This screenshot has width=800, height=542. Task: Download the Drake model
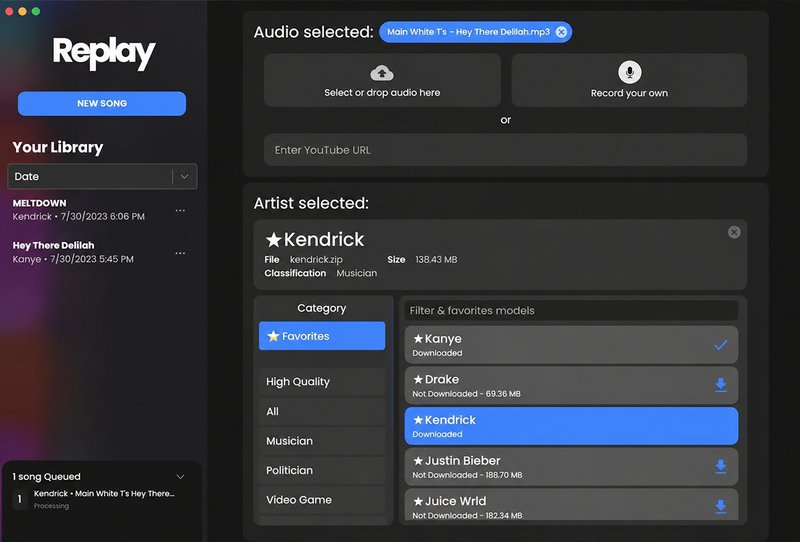pos(720,385)
